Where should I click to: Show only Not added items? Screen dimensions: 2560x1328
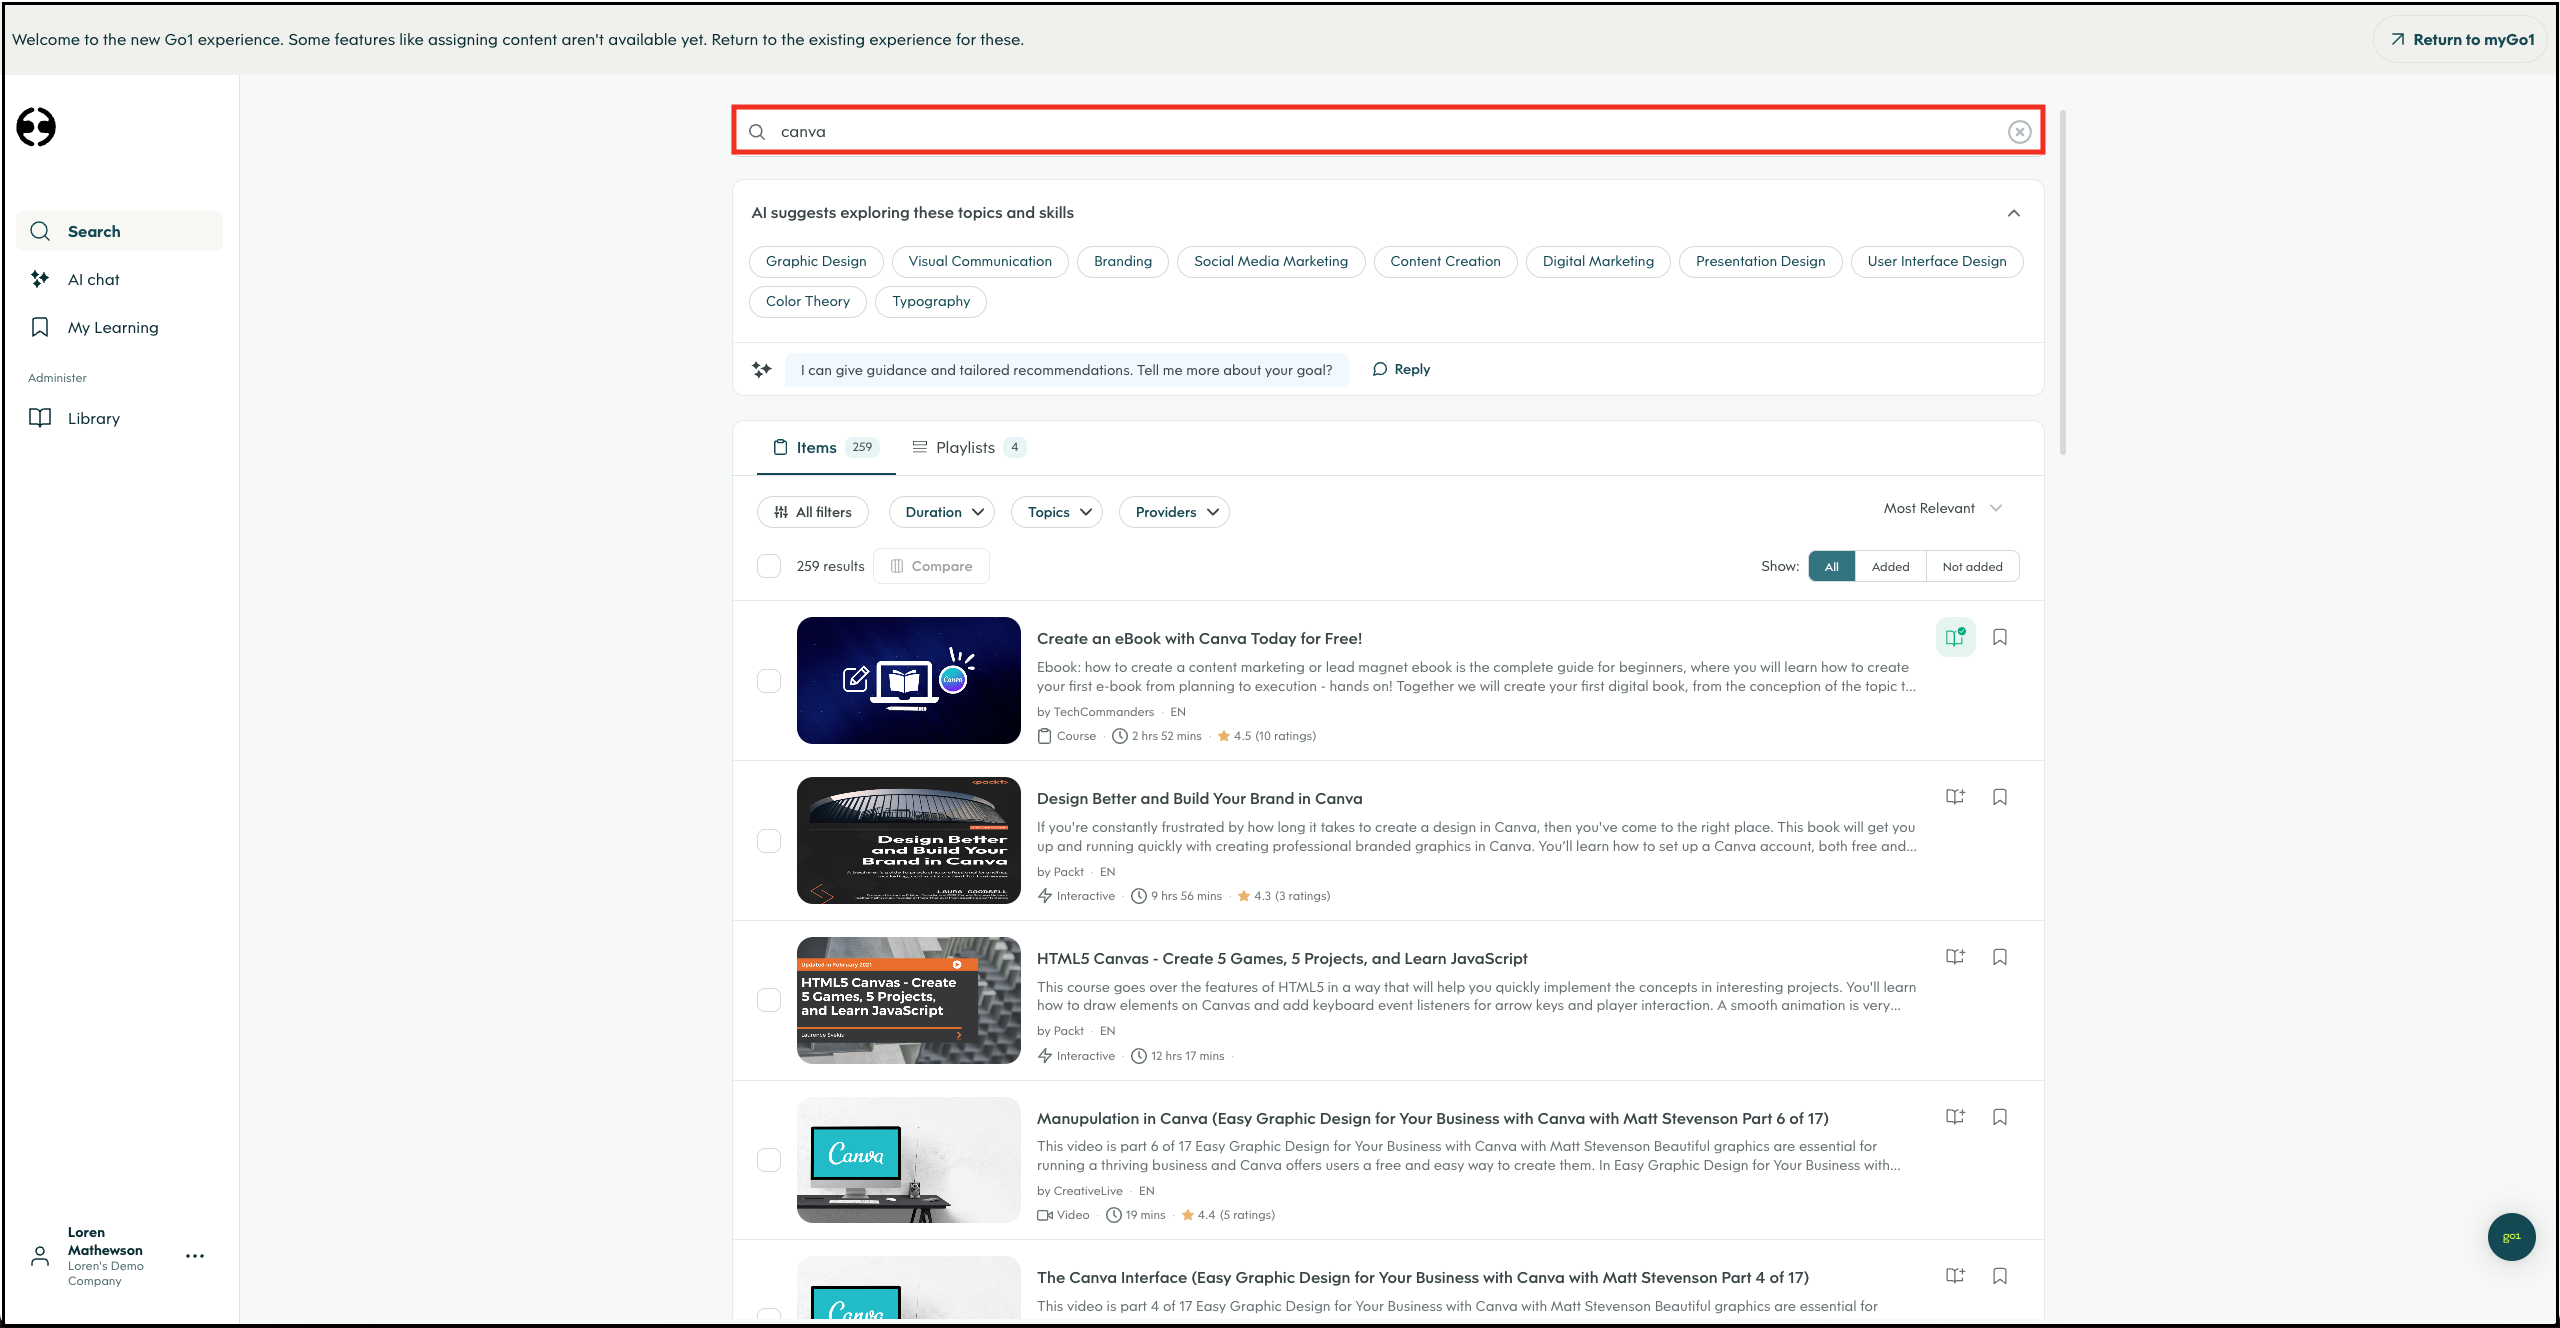point(1972,566)
